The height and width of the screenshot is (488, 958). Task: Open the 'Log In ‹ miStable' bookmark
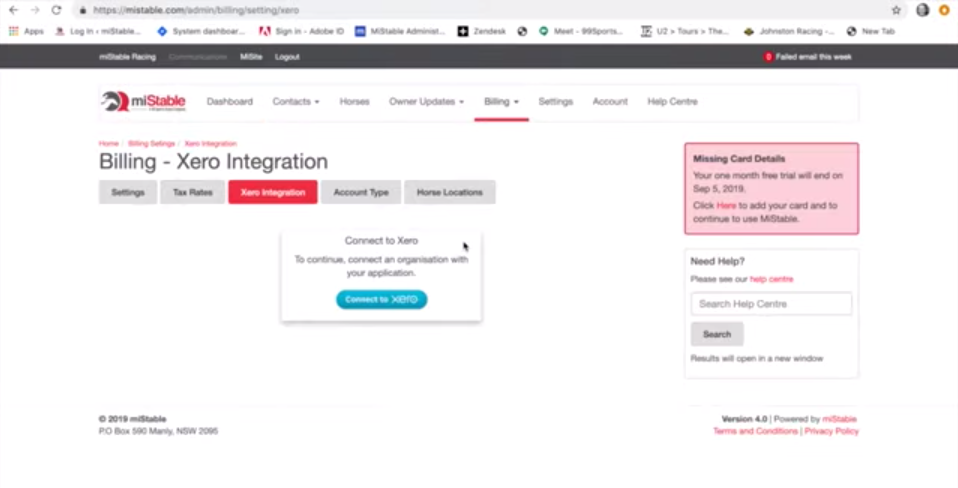pyautogui.click(x=98, y=31)
